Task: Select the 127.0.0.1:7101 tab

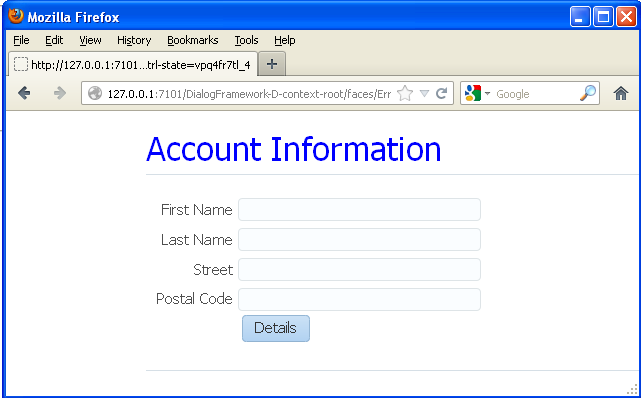Action: click(133, 64)
